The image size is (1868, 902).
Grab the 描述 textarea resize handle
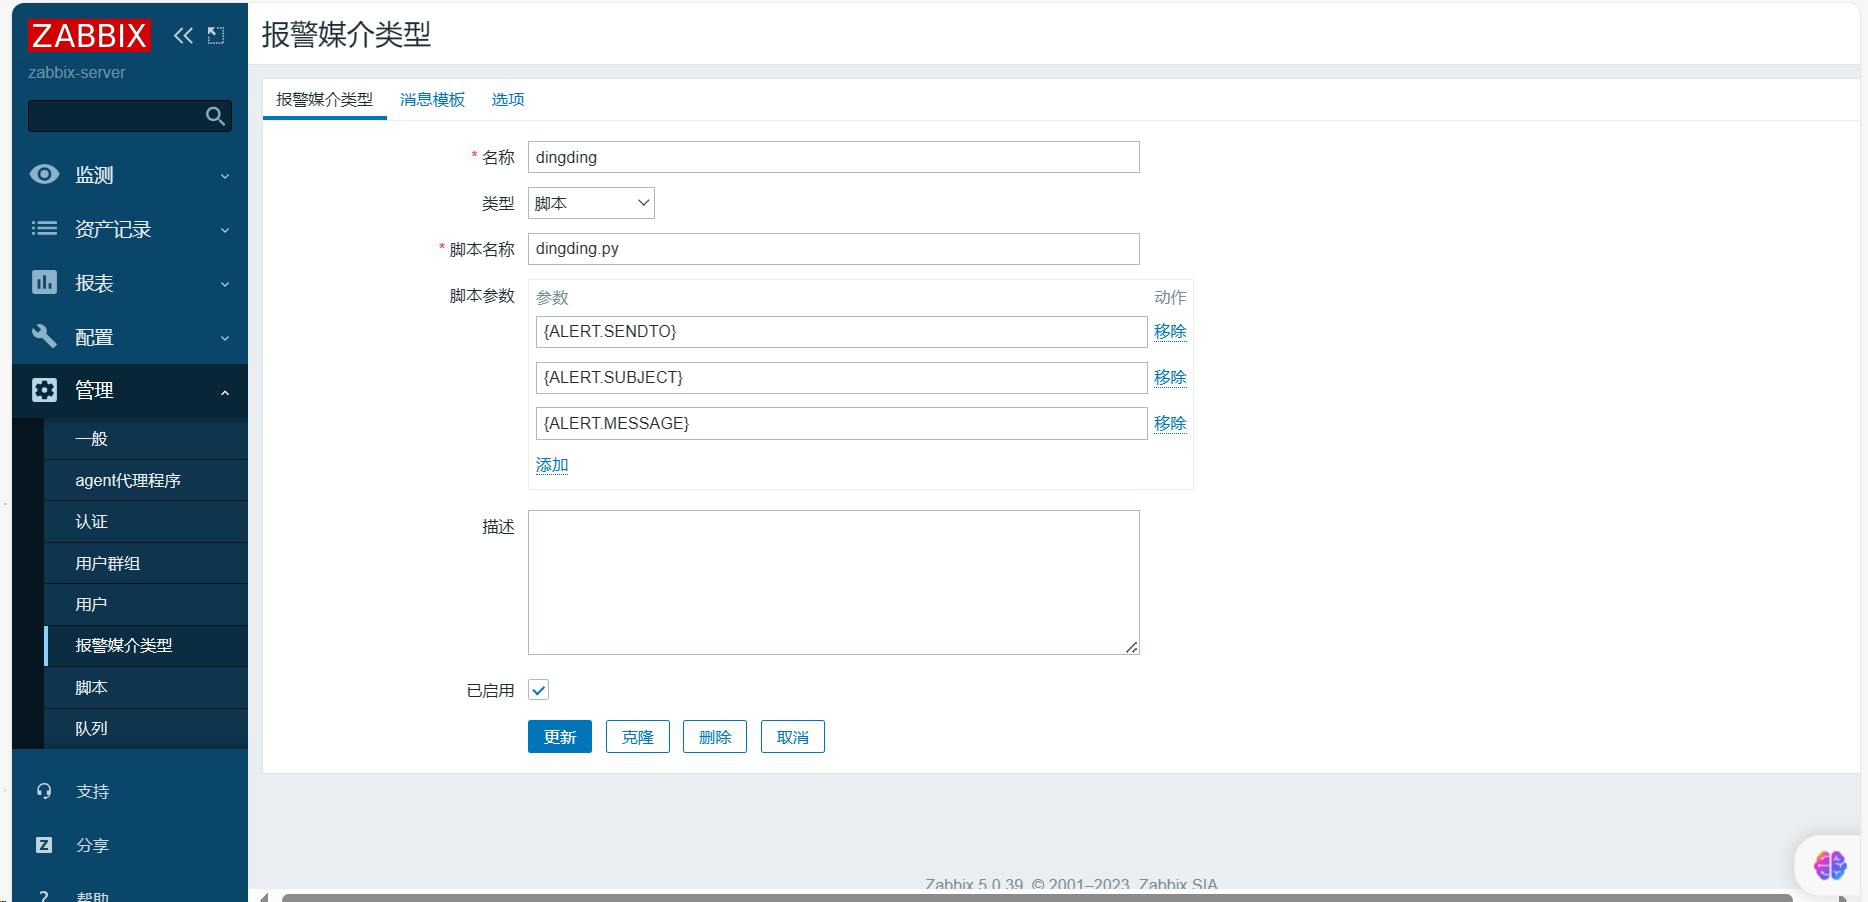[1132, 647]
